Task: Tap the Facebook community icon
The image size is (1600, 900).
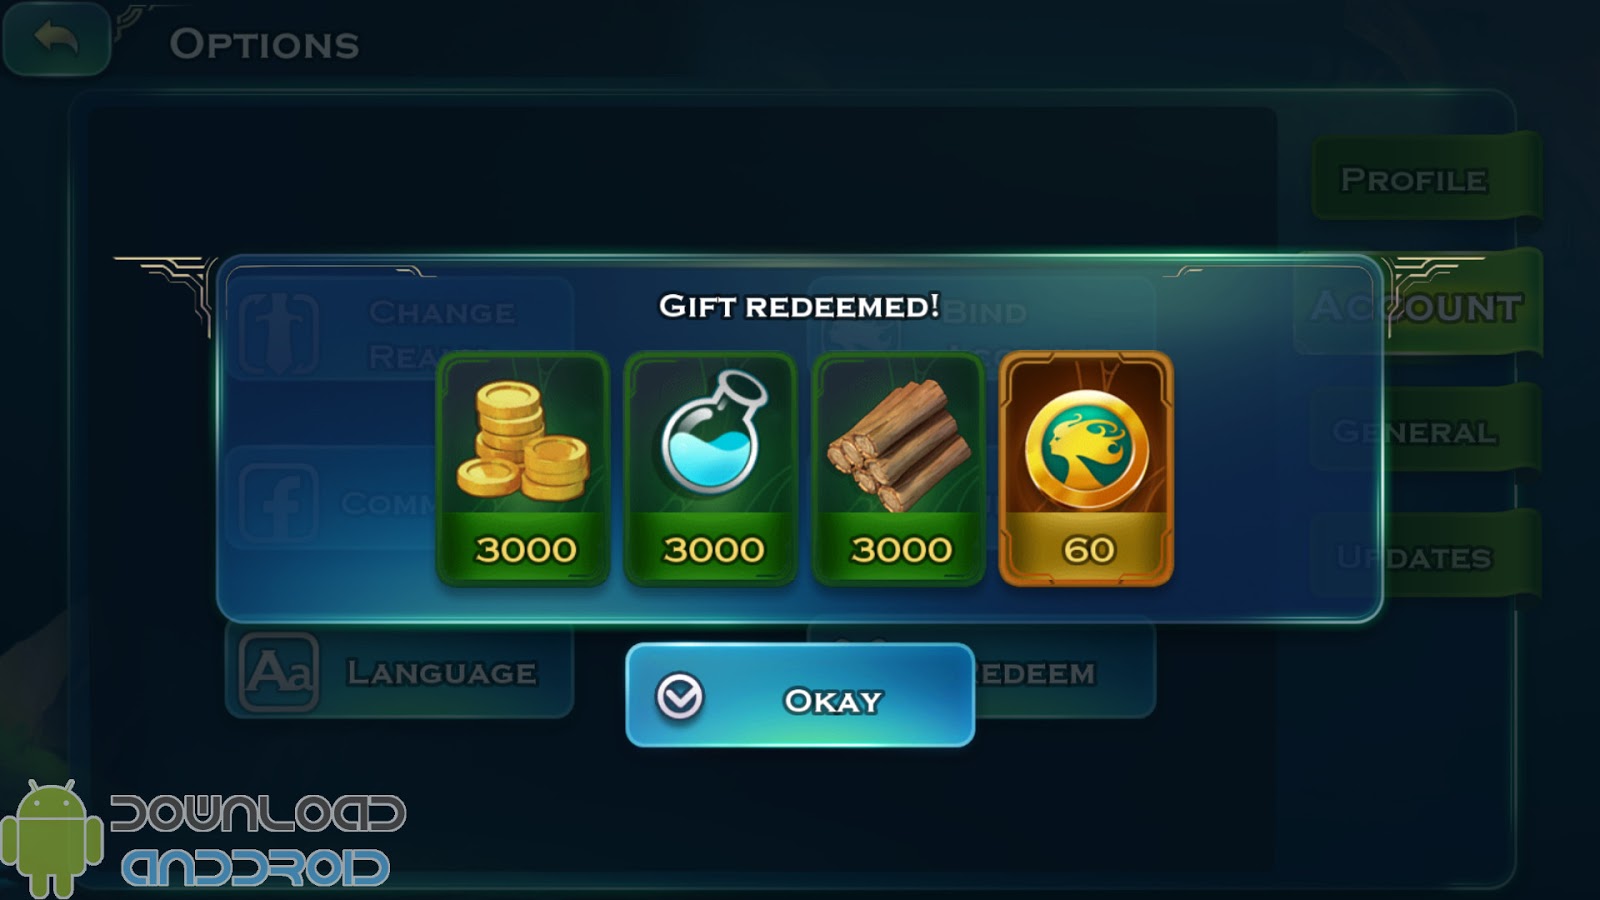Action: (279, 503)
